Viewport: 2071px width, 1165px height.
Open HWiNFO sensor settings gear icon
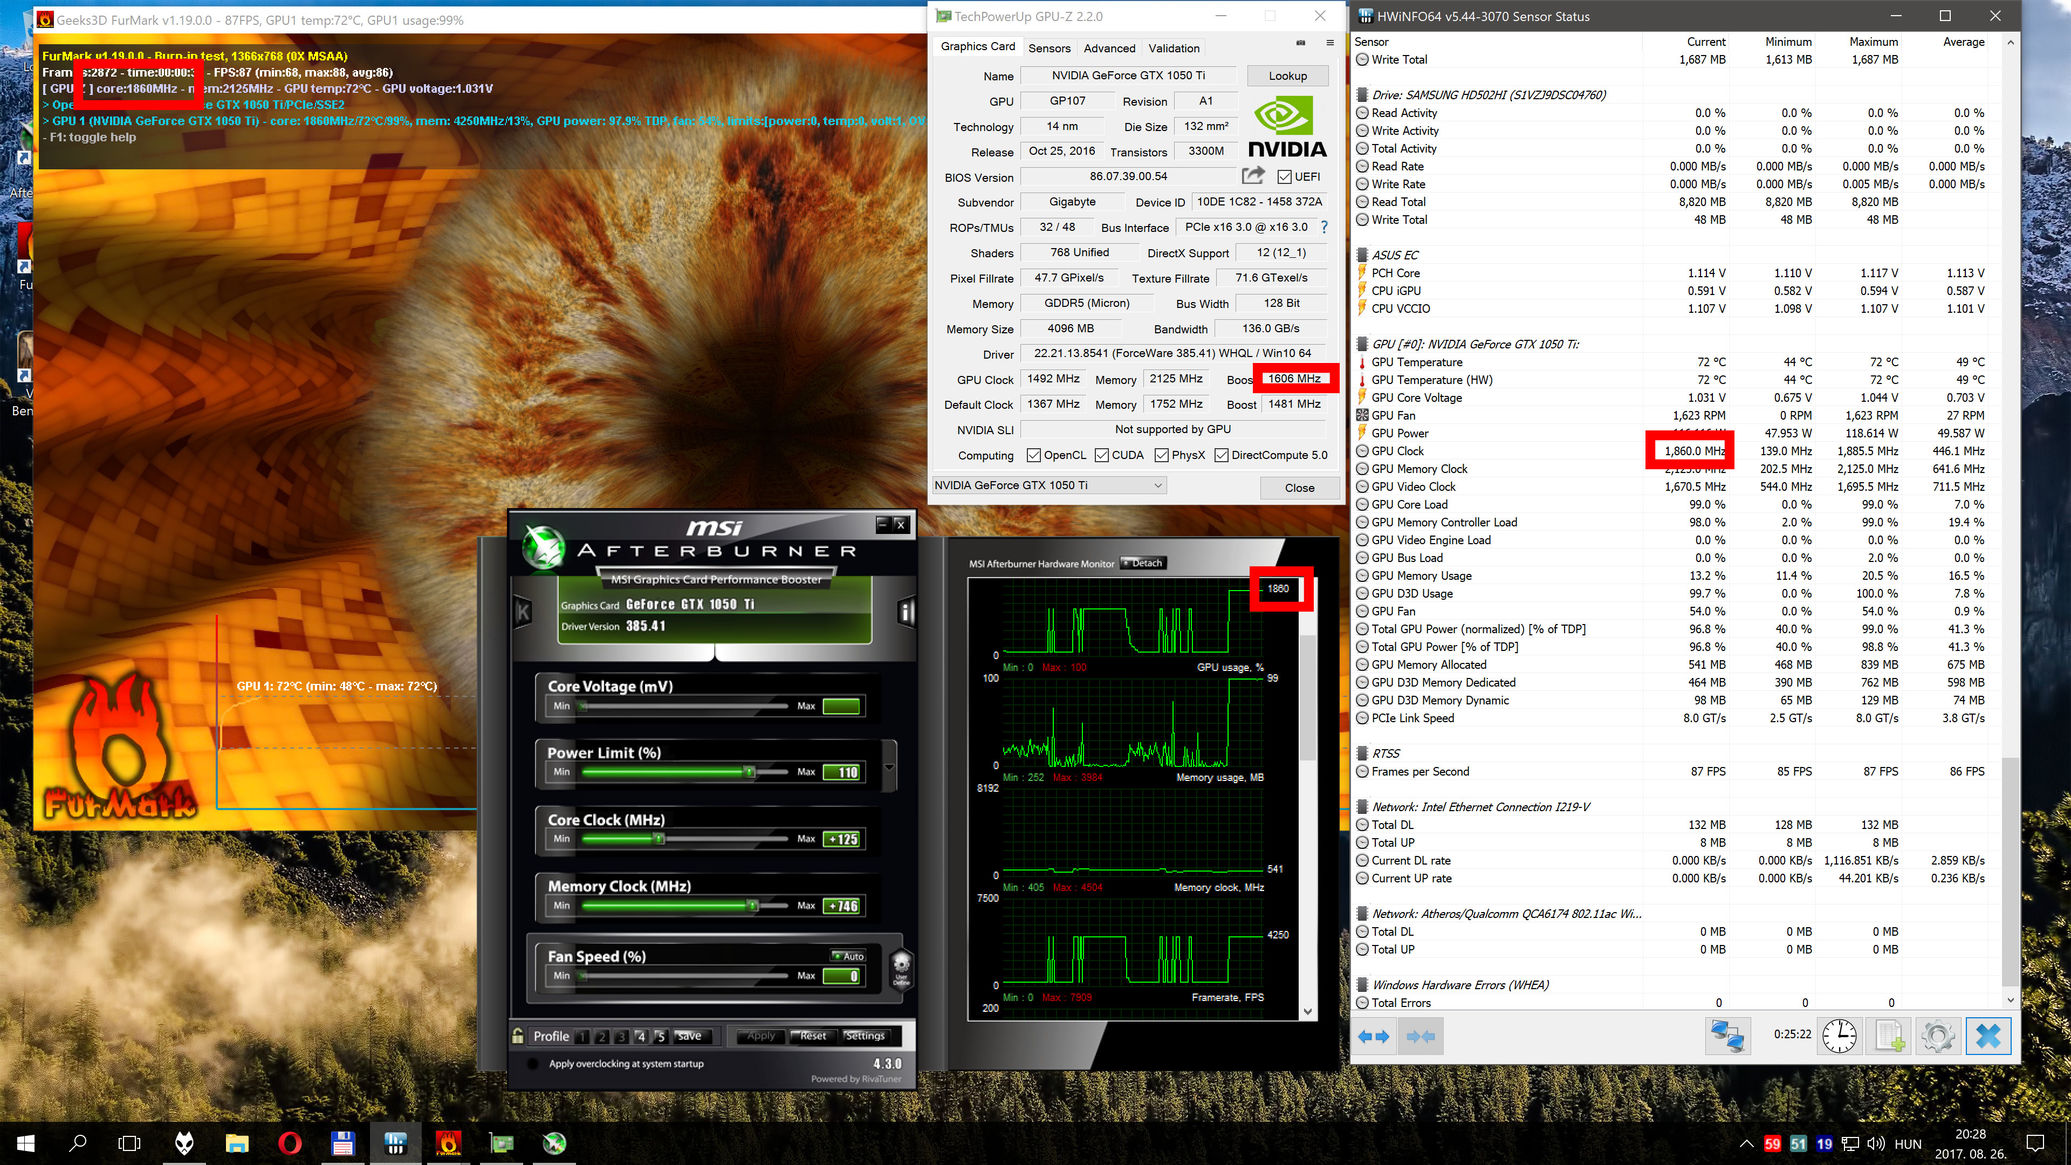(x=1938, y=1036)
